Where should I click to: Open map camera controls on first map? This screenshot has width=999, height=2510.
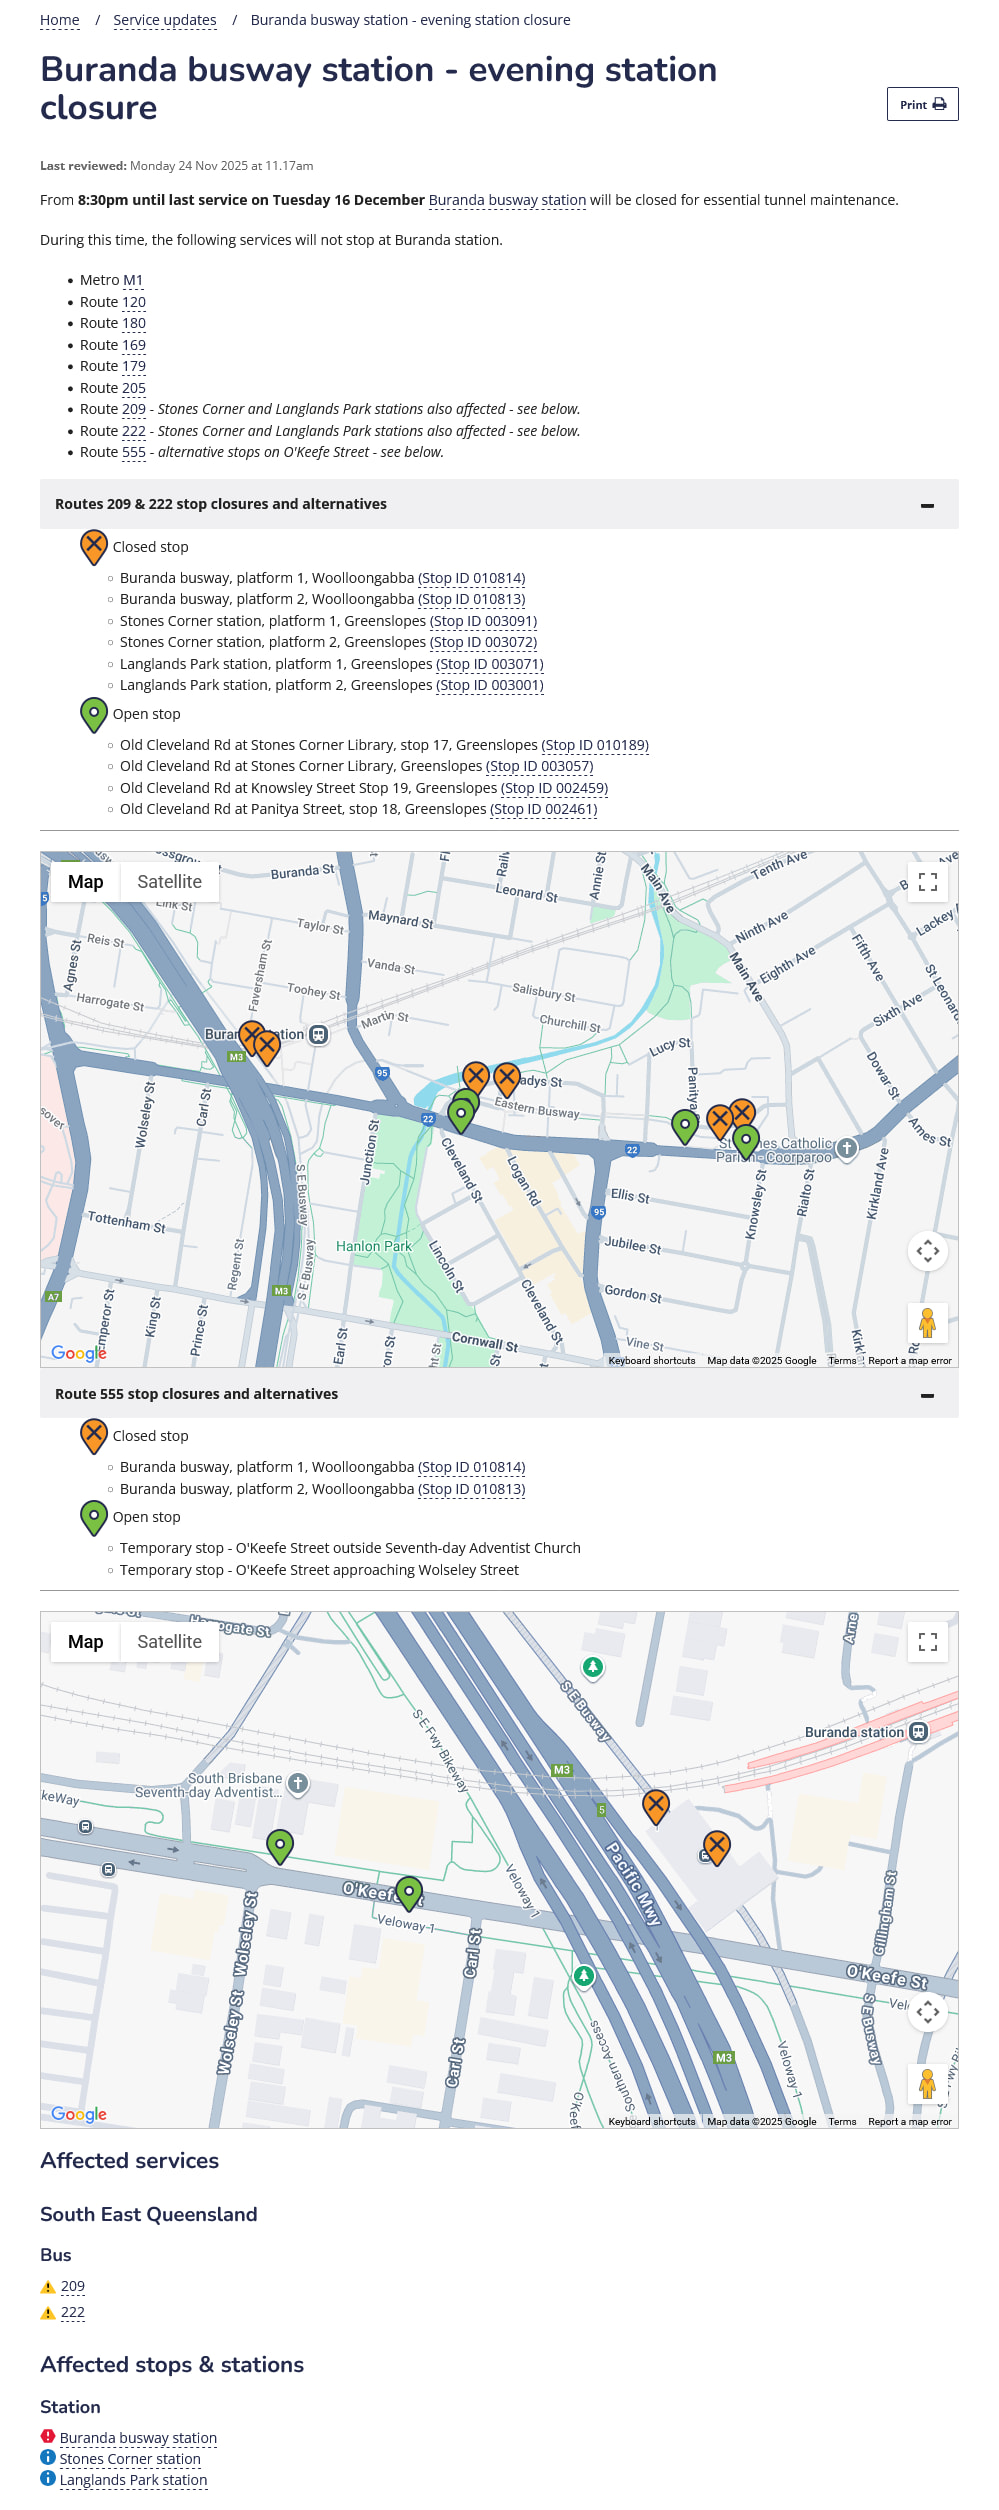[927, 1251]
